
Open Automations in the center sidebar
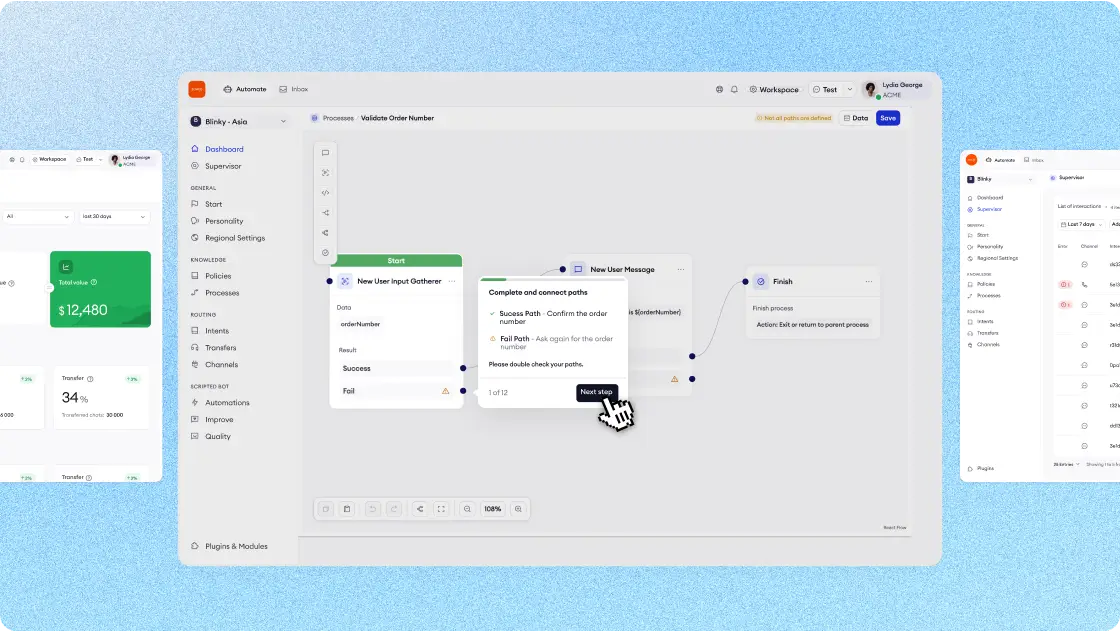tap(220, 403)
